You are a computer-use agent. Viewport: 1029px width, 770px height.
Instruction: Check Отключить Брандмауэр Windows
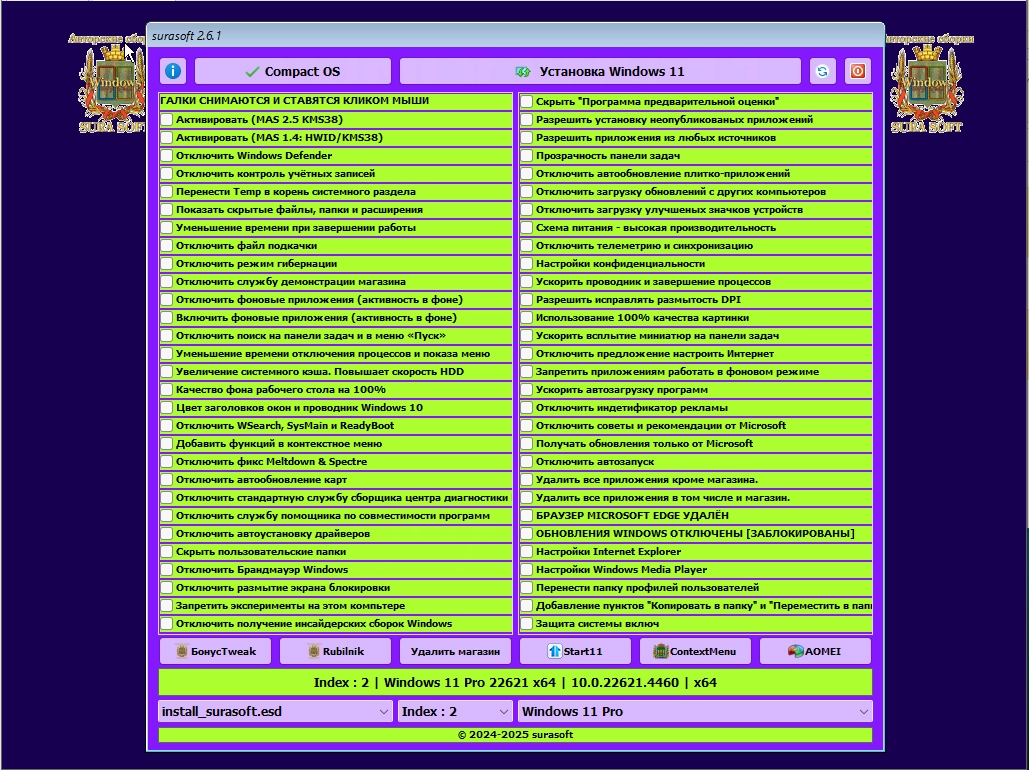tap(167, 569)
